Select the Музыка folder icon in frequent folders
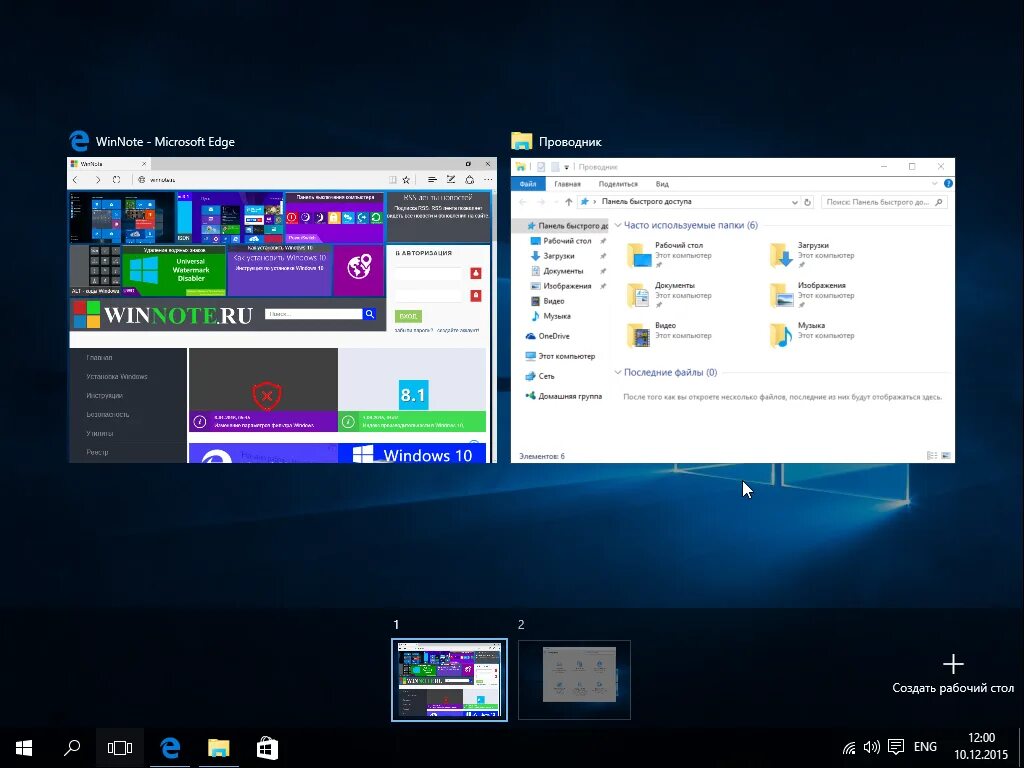 pos(782,335)
